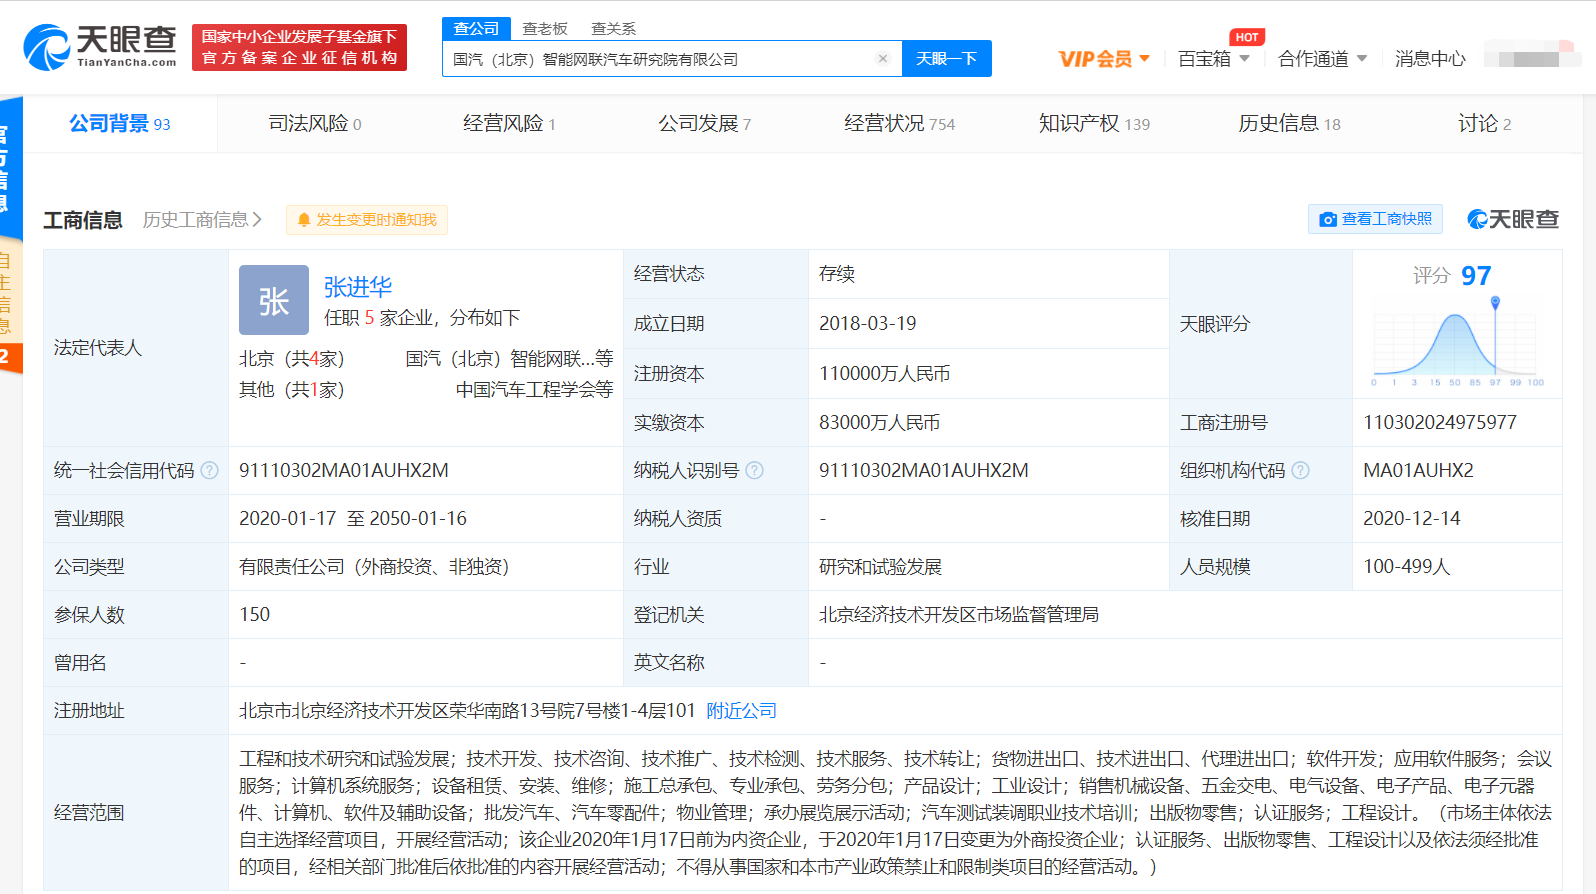Clear the search box with the X icon
This screenshot has width=1596, height=894.
click(x=882, y=59)
